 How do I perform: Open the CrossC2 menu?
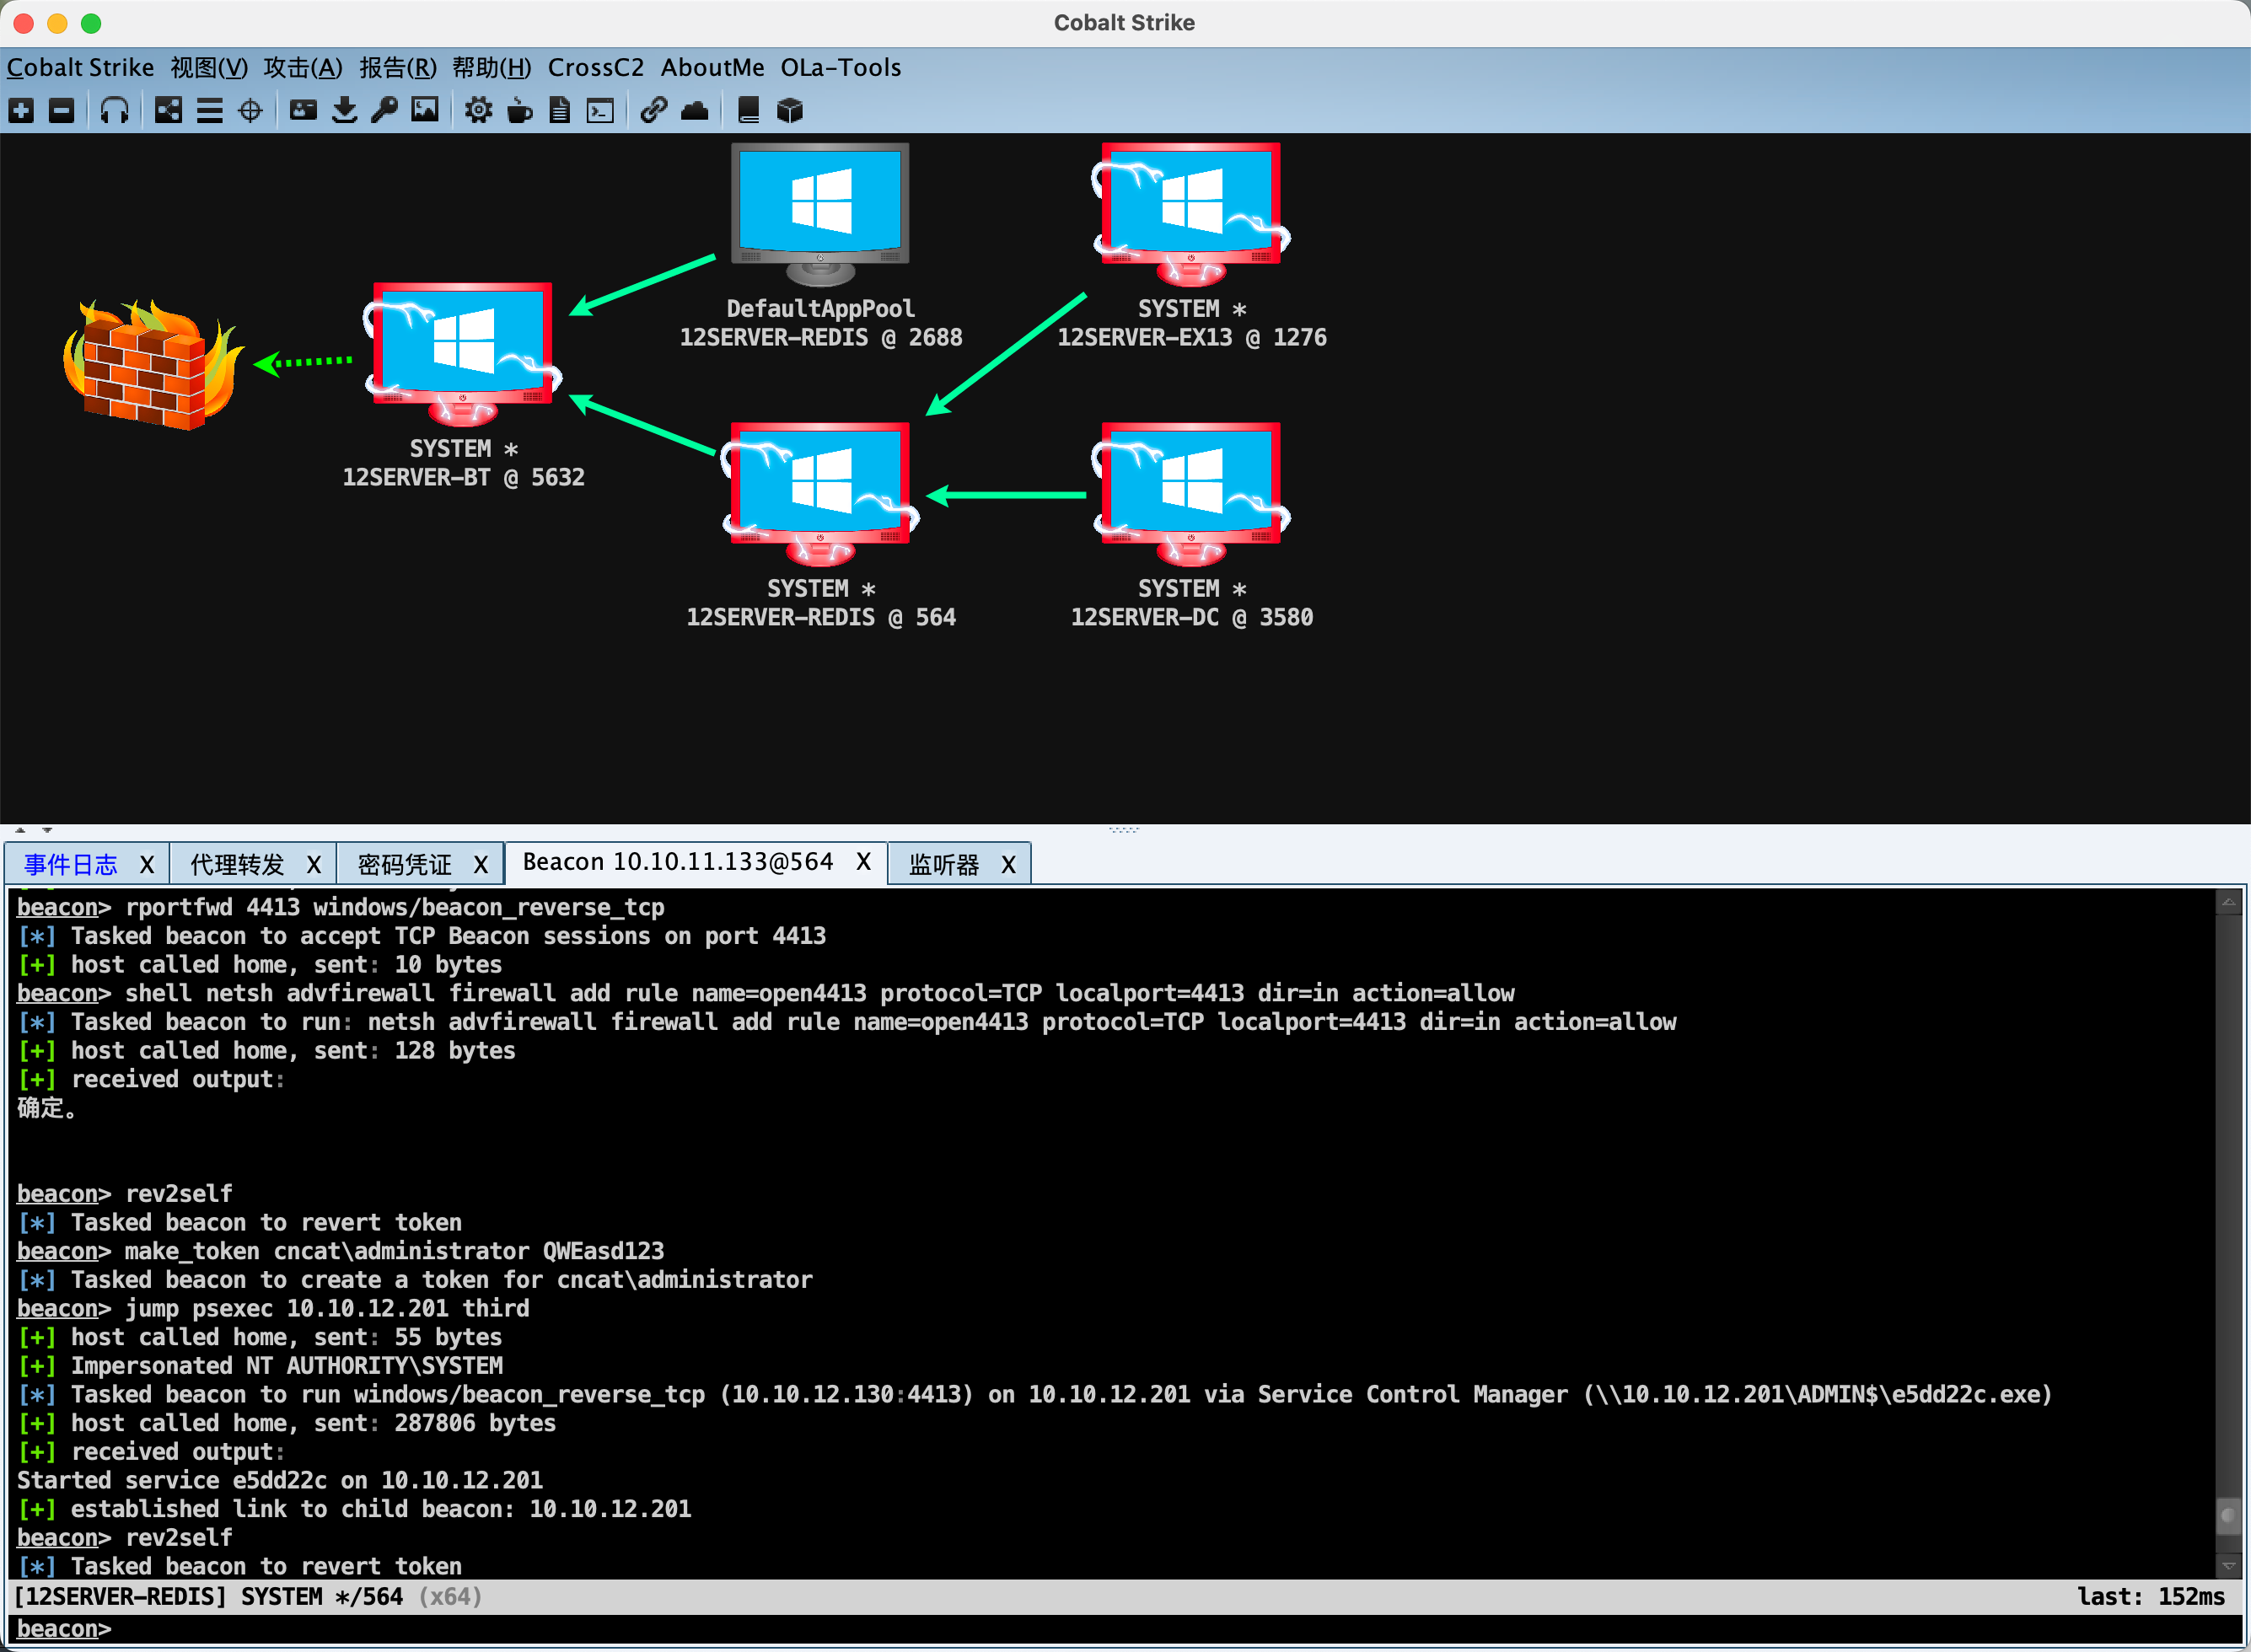(595, 67)
